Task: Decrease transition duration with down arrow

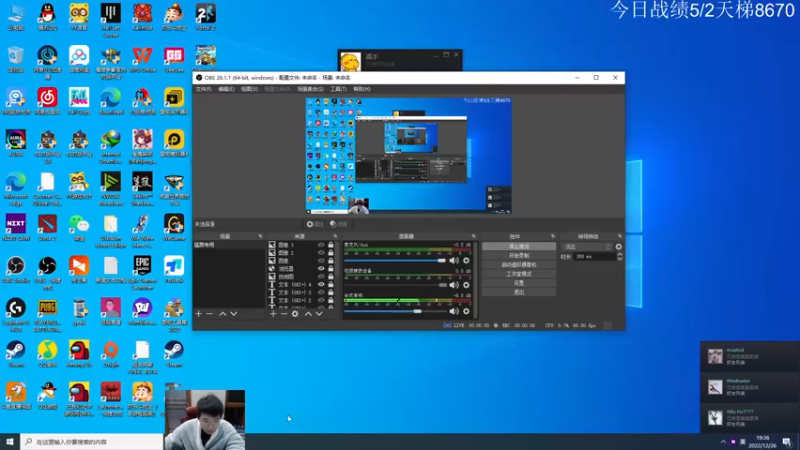Action: (x=619, y=259)
